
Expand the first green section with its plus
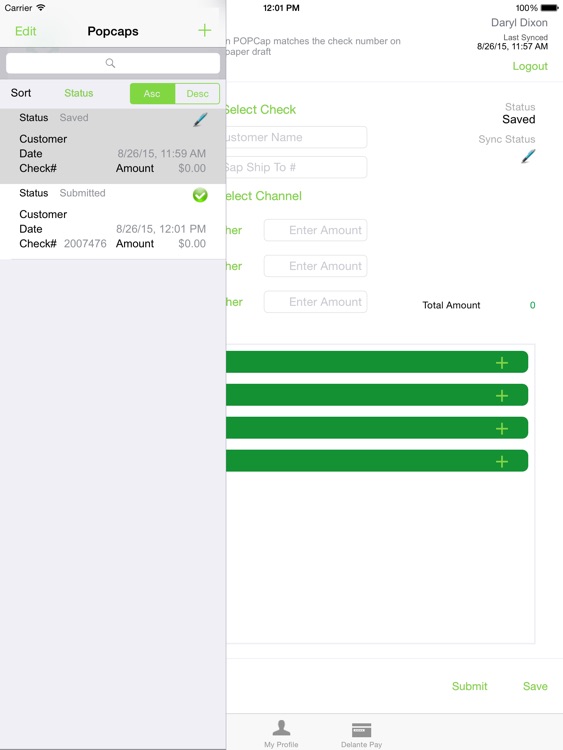point(501,363)
